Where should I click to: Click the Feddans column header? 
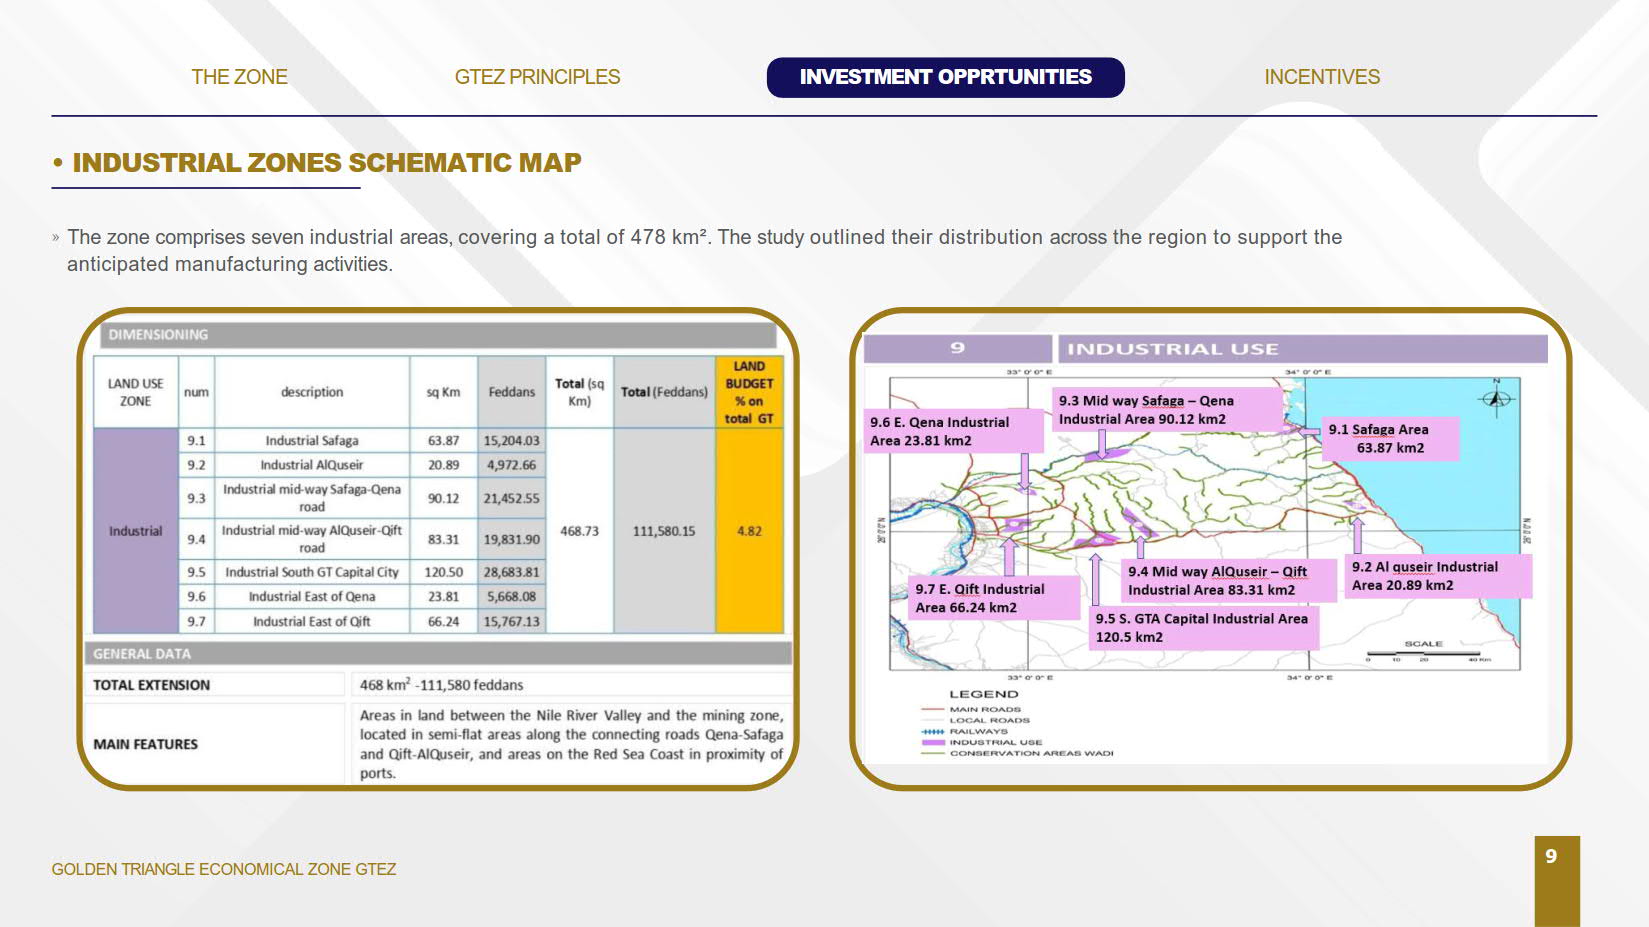[x=511, y=392]
